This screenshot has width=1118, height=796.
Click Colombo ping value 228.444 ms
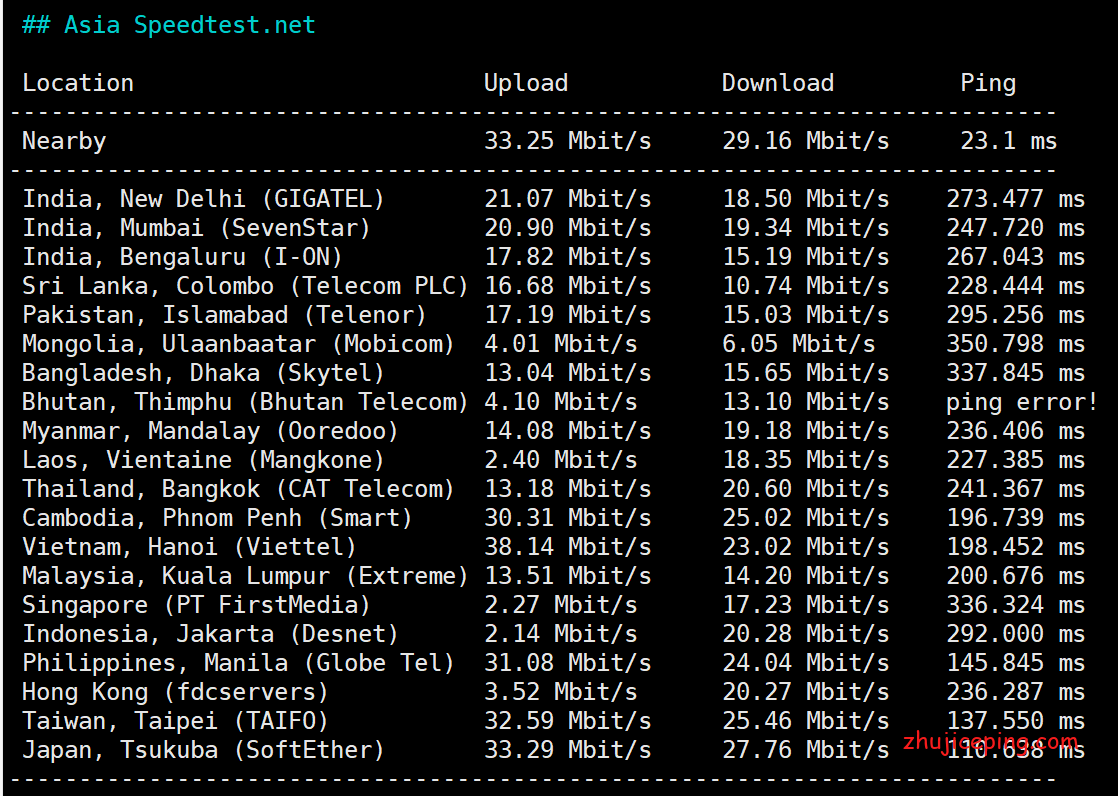click(x=1016, y=286)
